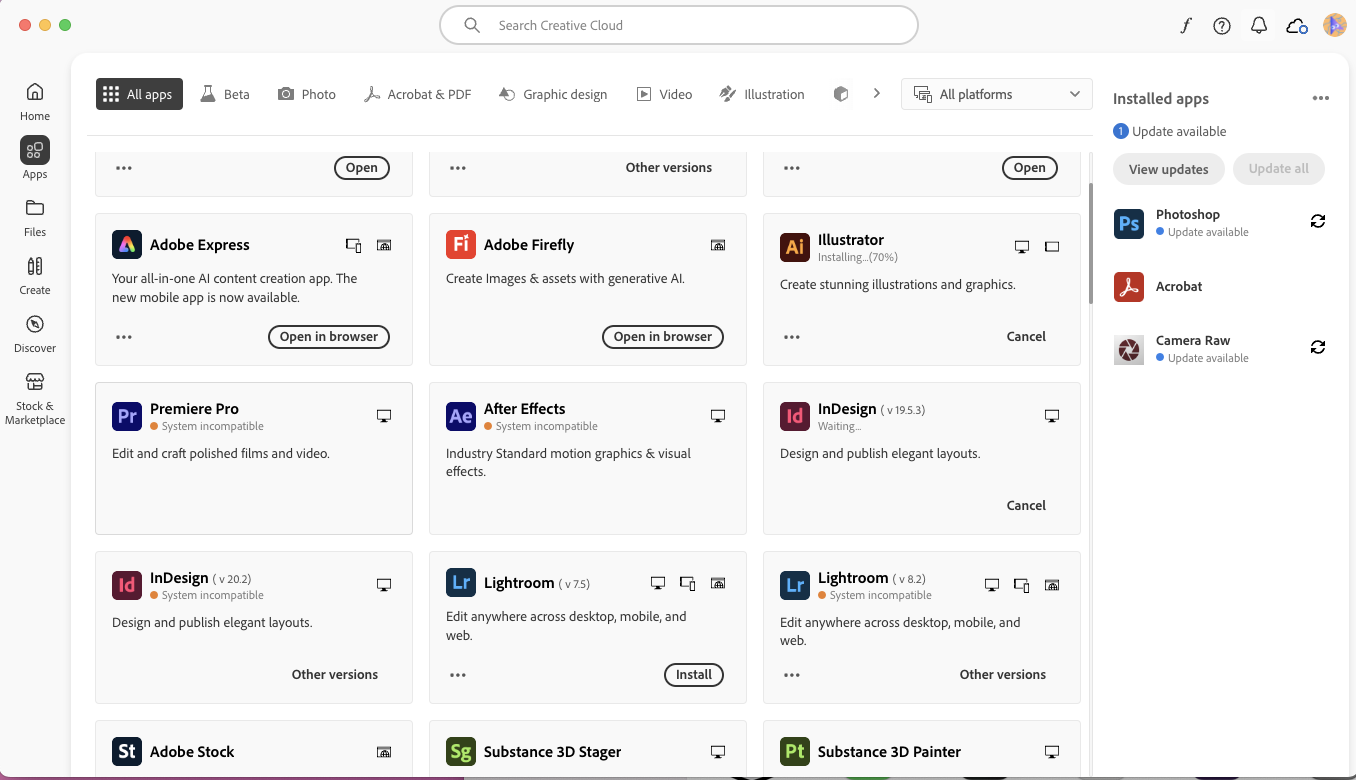1356x780 pixels.
Task: Update Camera Raw using its refresh icon
Action: tap(1318, 347)
